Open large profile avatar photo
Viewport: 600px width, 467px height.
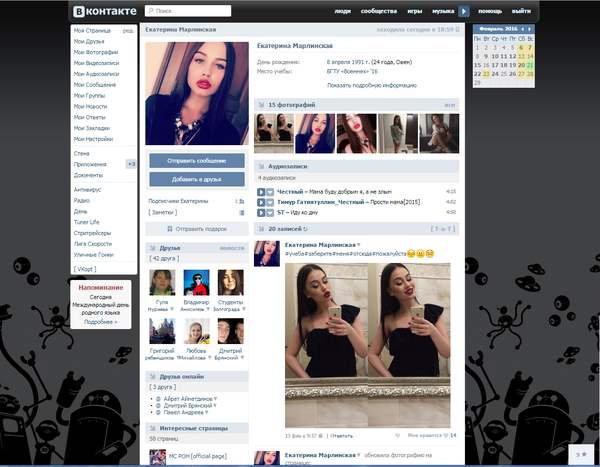click(x=197, y=93)
